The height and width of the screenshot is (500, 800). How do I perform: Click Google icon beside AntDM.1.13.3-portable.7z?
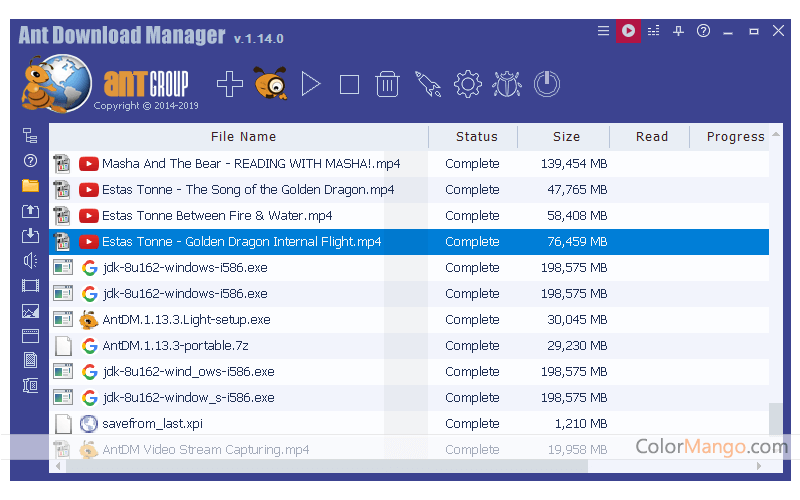(89, 346)
